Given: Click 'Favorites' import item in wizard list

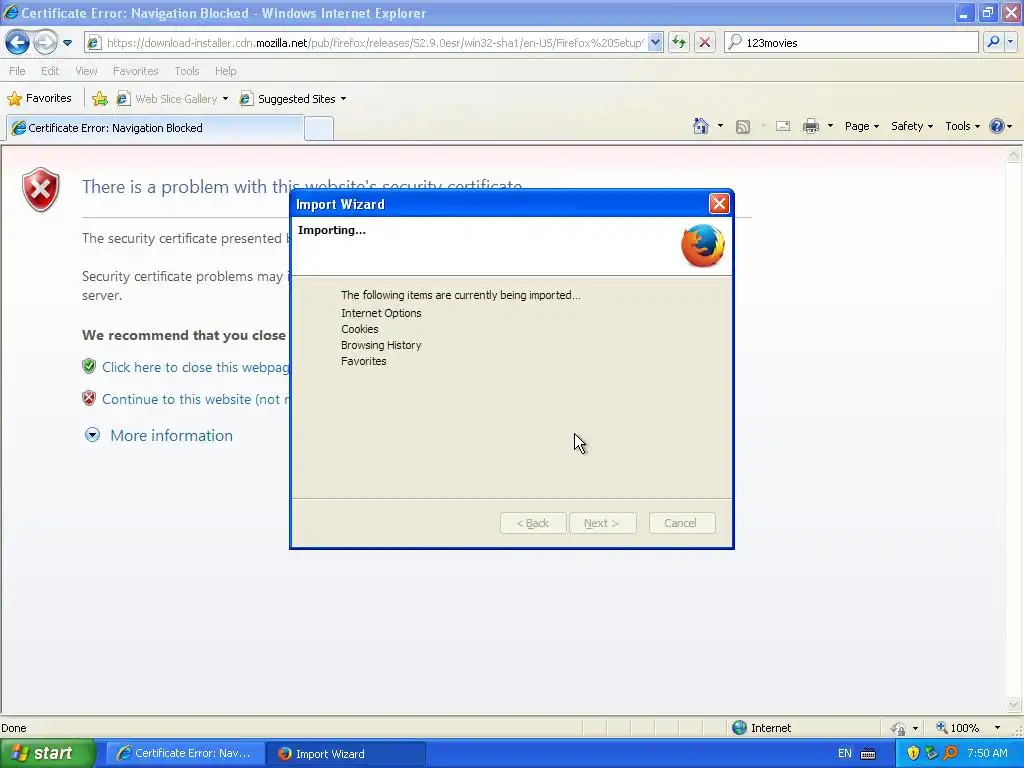Looking at the screenshot, I should coord(364,361).
